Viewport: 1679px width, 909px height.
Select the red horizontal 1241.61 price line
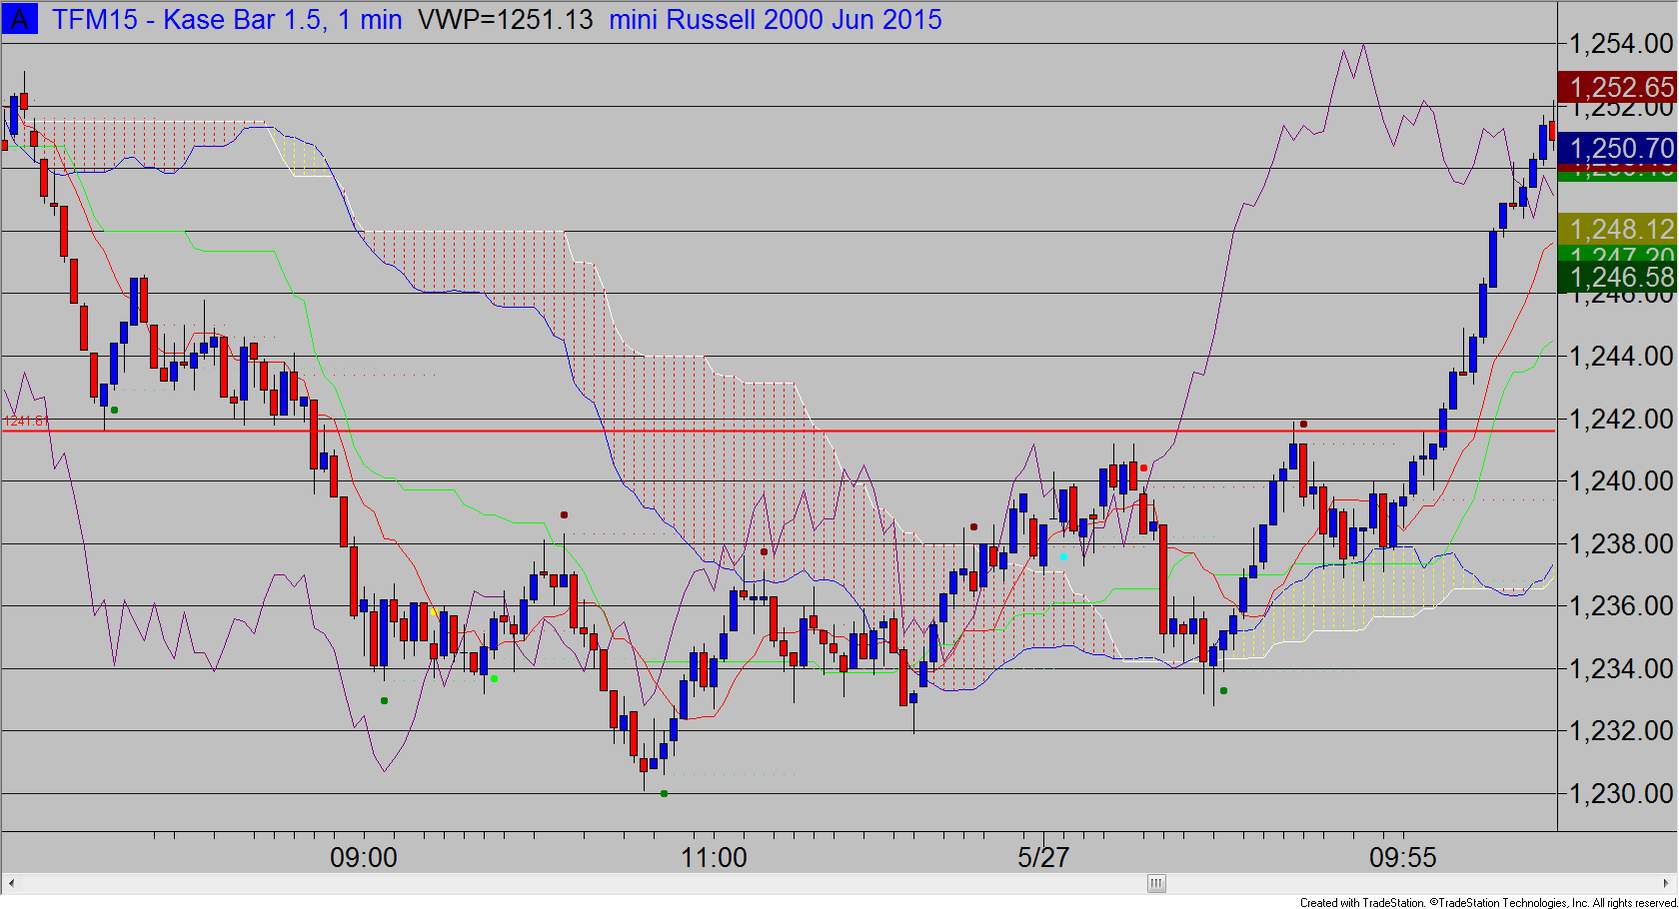[779, 431]
